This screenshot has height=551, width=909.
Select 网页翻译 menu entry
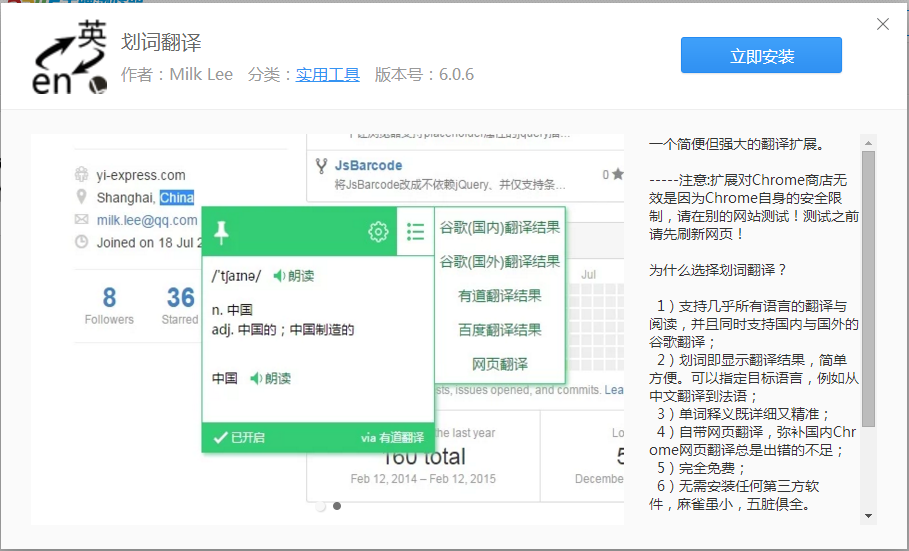[500, 364]
